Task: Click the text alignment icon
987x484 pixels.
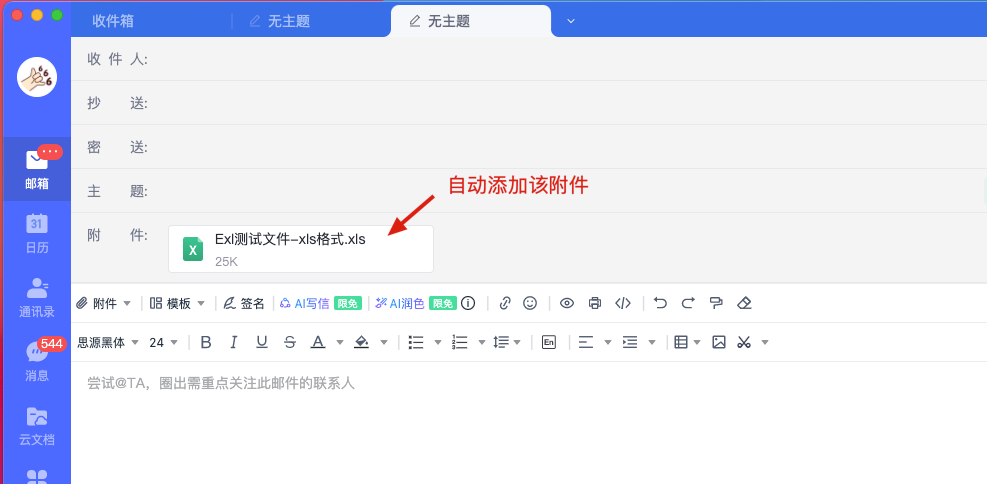Action: 586,342
